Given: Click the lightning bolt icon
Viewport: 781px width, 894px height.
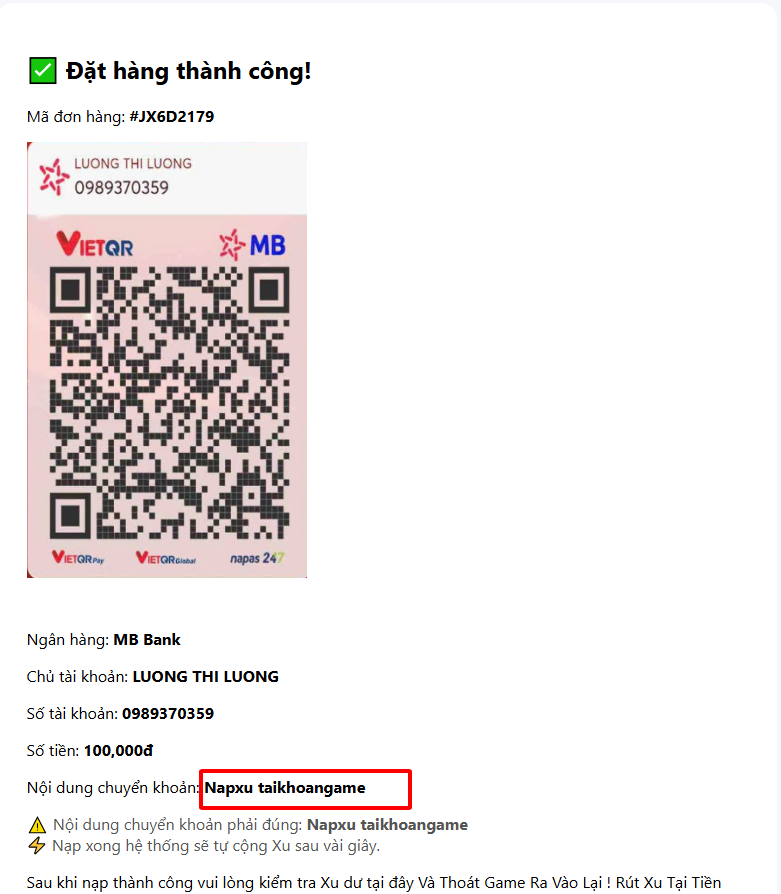Looking at the screenshot, I should [x=36, y=846].
